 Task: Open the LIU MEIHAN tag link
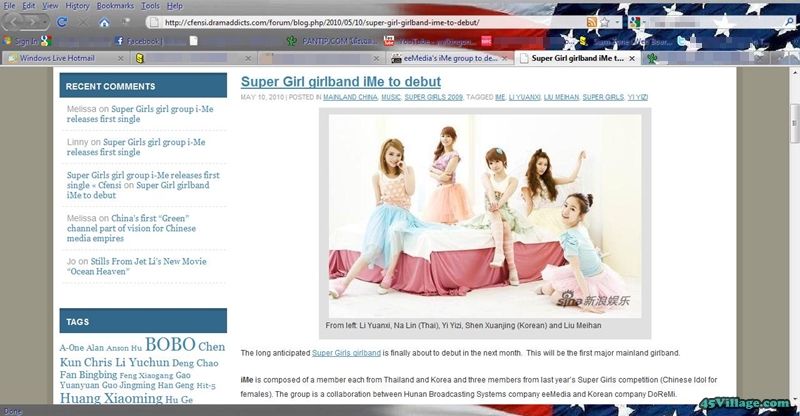pyautogui.click(x=561, y=97)
